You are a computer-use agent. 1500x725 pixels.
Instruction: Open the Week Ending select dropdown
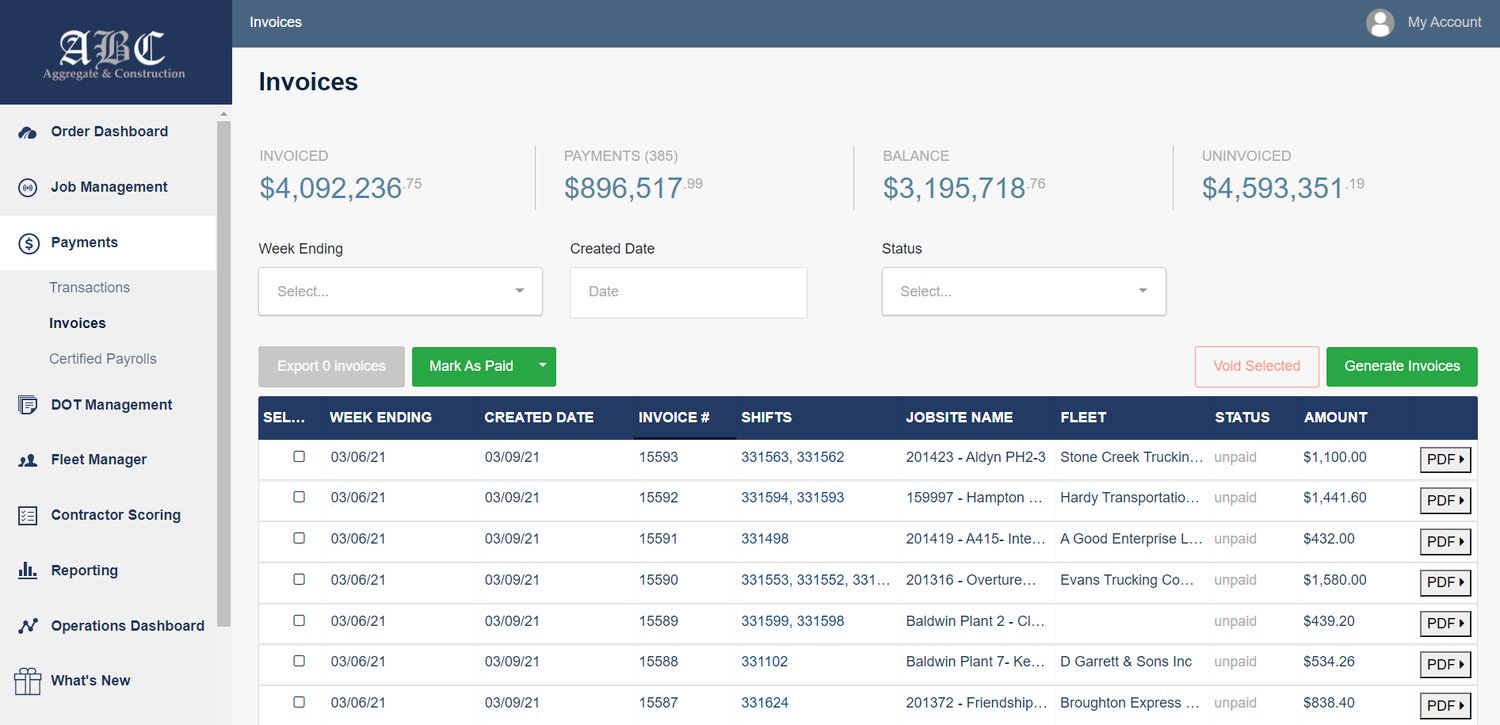(x=400, y=291)
